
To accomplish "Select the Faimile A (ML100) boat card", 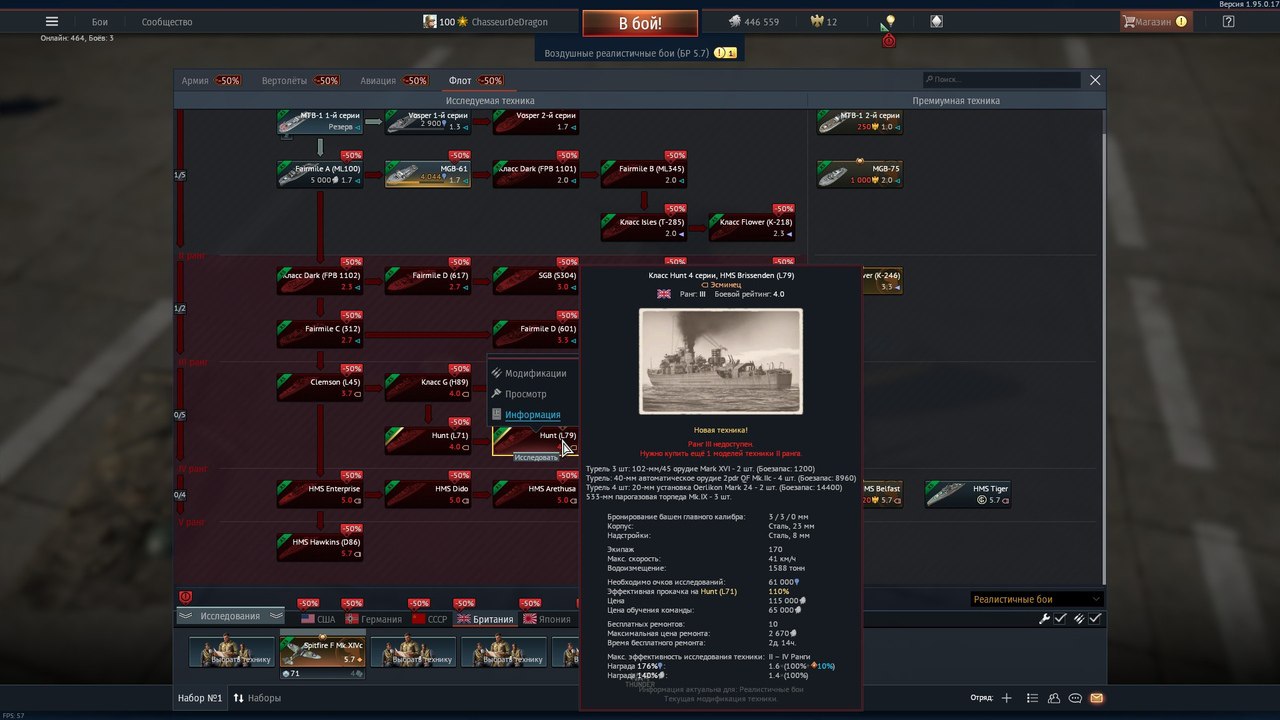I will click(320, 174).
